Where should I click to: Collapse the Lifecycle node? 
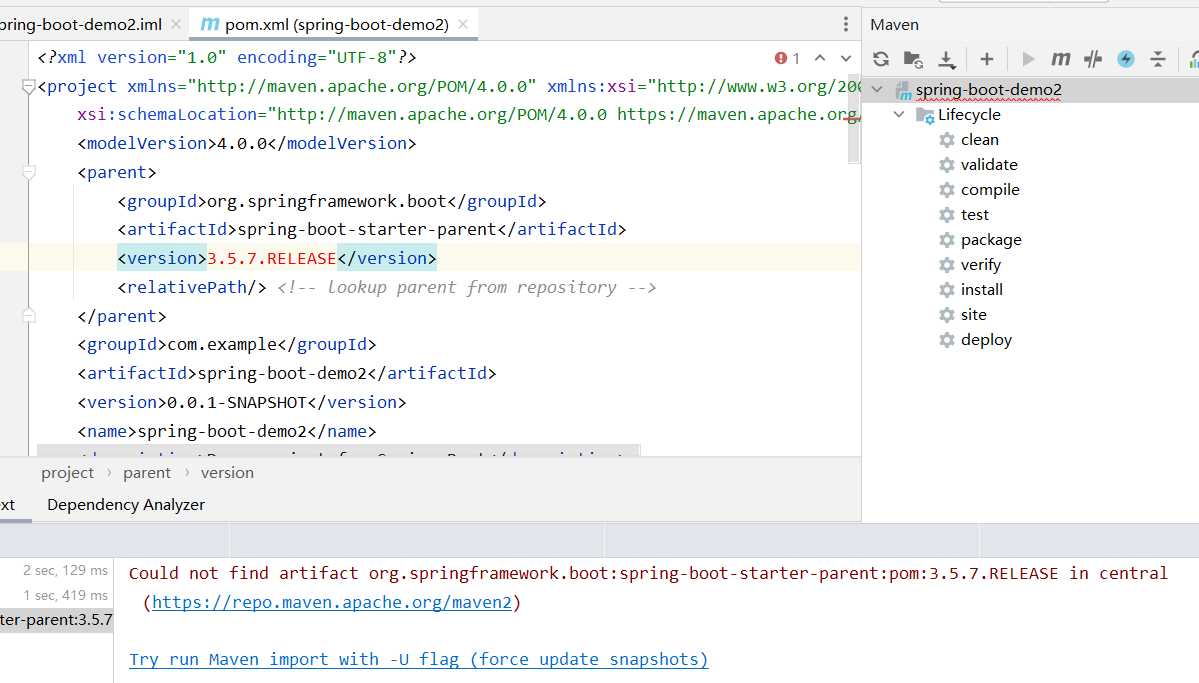click(899, 115)
